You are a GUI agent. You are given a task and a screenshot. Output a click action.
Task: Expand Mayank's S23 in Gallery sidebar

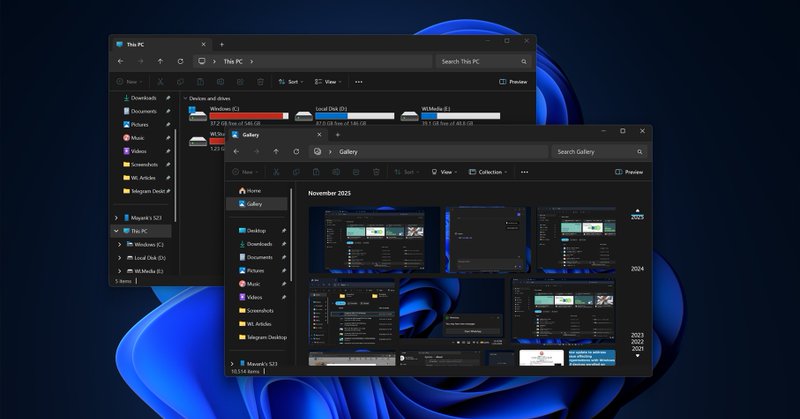click(232, 364)
